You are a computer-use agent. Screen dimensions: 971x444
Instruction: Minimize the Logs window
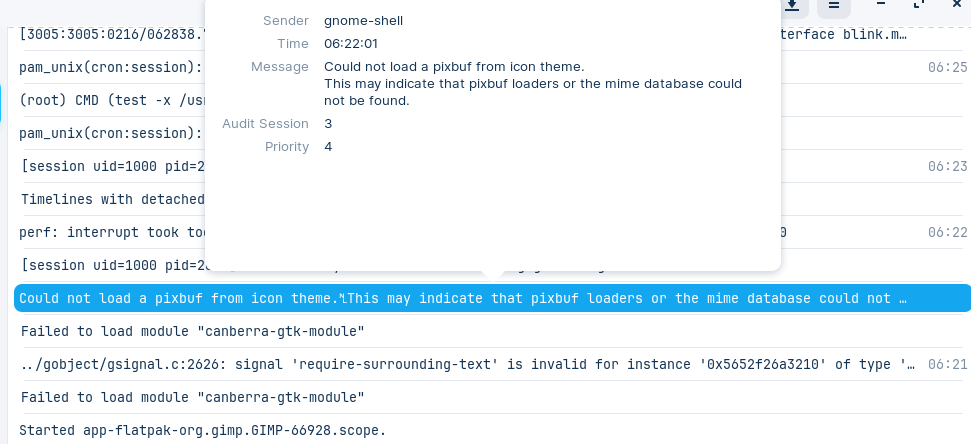pyautogui.click(x=881, y=4)
